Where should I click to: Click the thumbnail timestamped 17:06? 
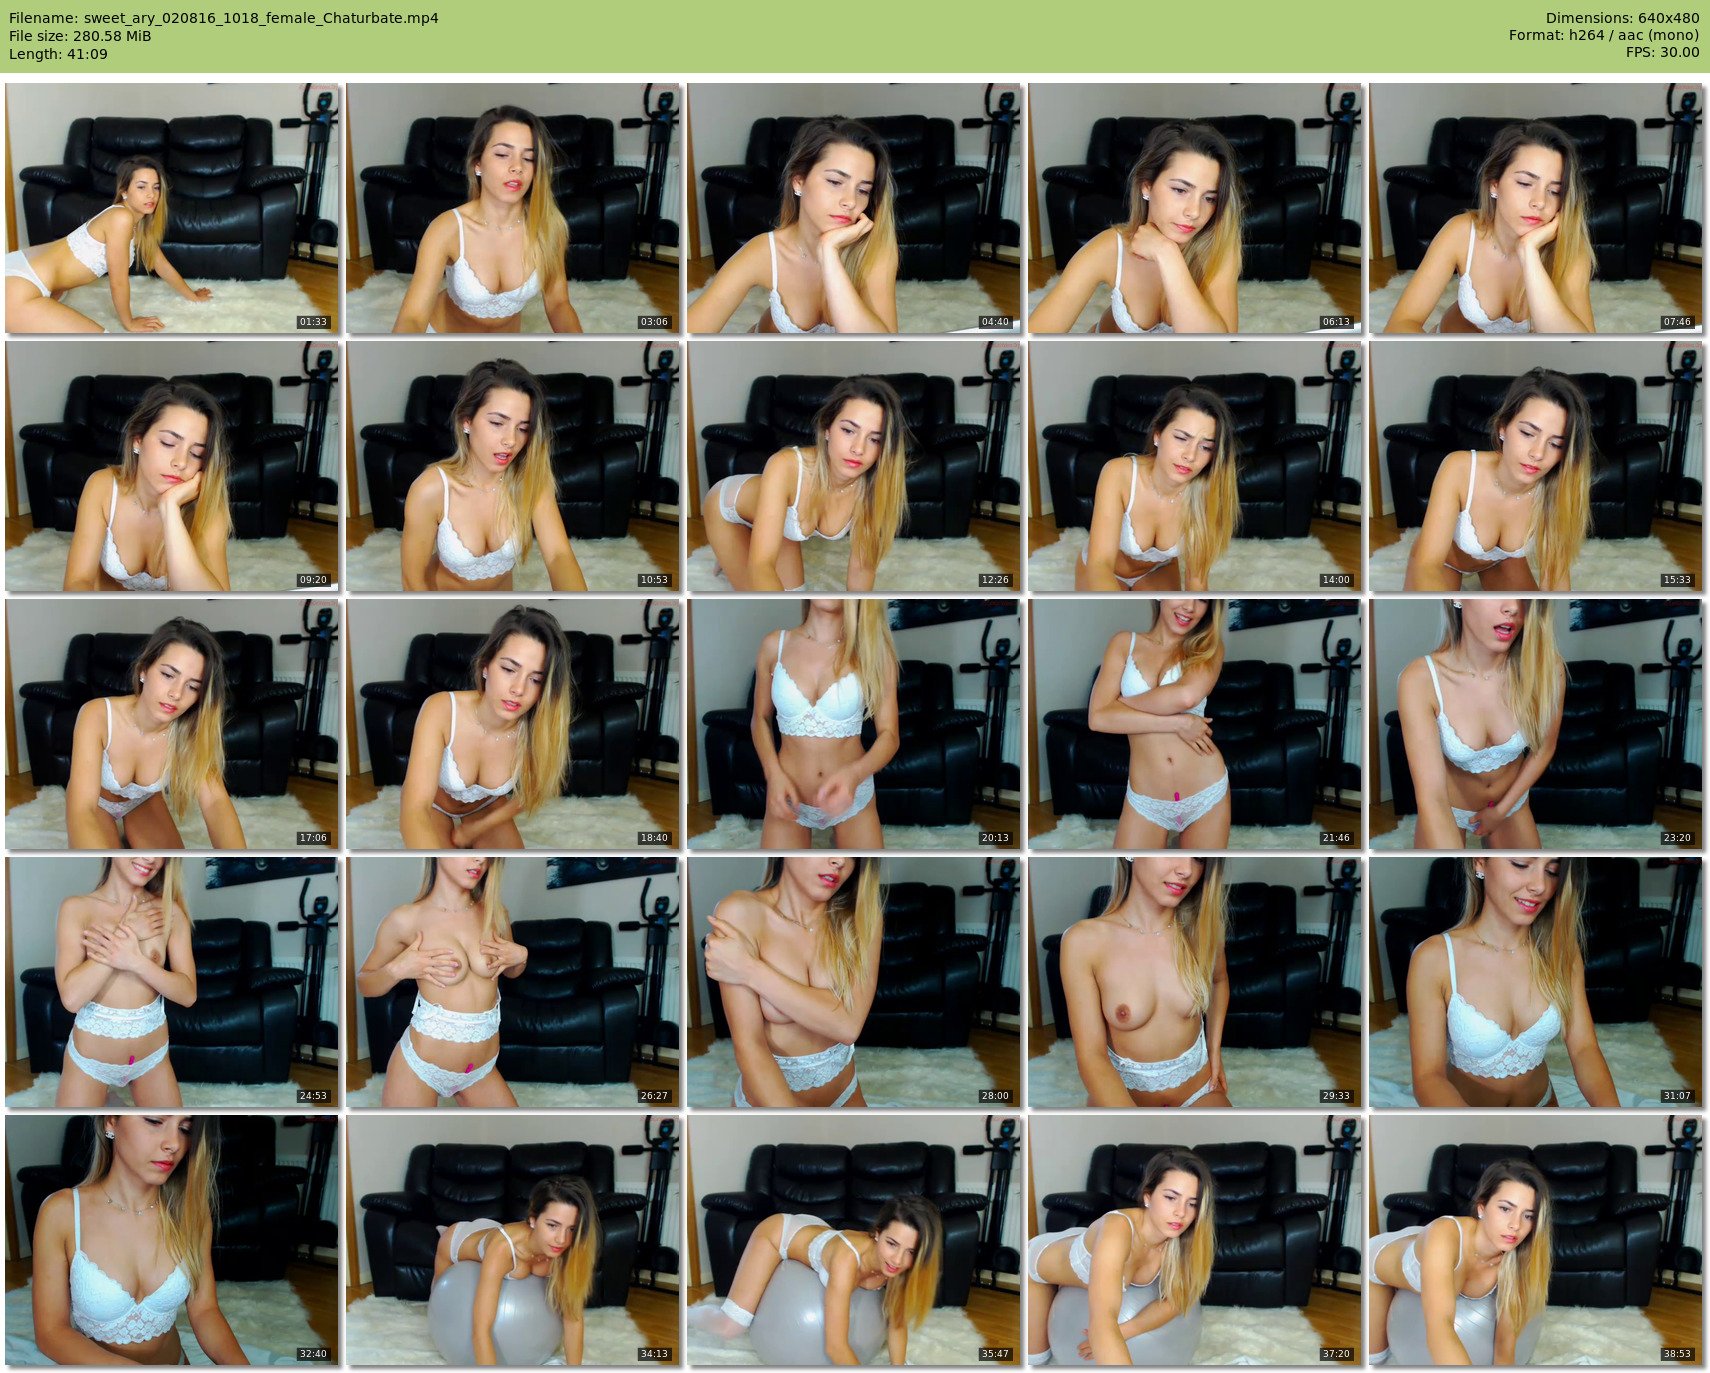click(172, 724)
